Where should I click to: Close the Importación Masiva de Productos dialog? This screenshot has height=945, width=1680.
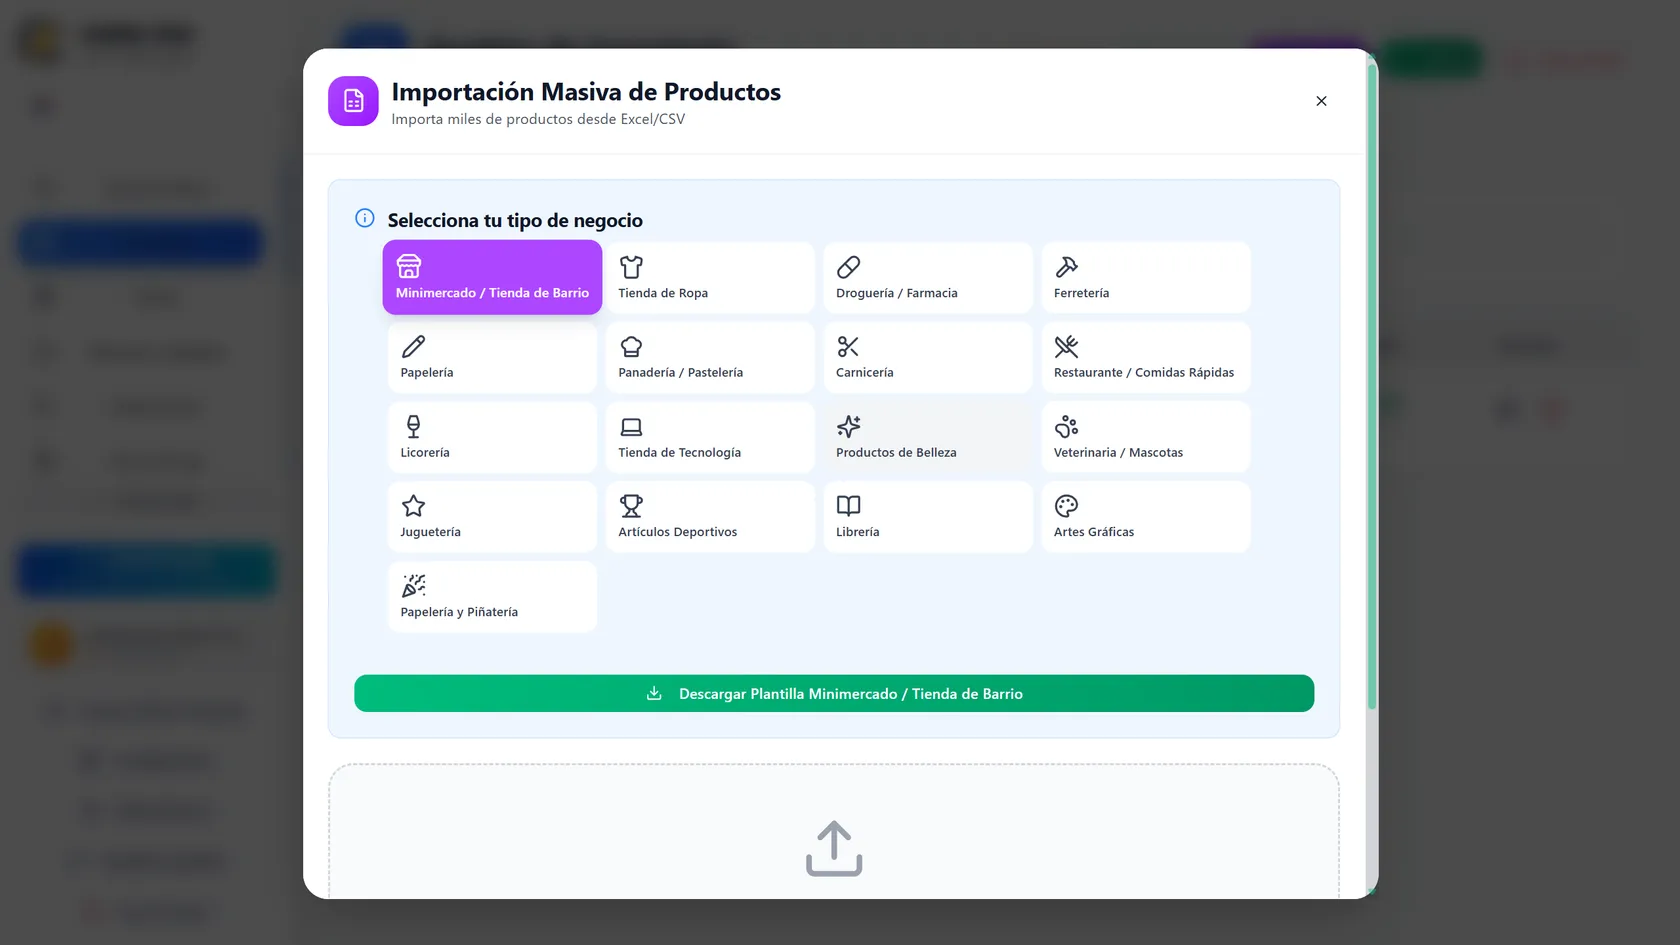1321,101
